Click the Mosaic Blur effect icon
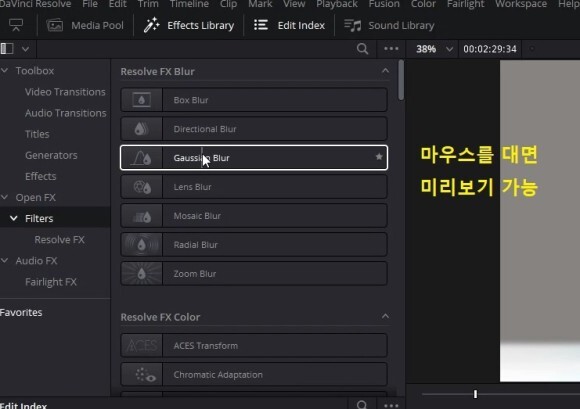This screenshot has width=580, height=409. [x=142, y=216]
